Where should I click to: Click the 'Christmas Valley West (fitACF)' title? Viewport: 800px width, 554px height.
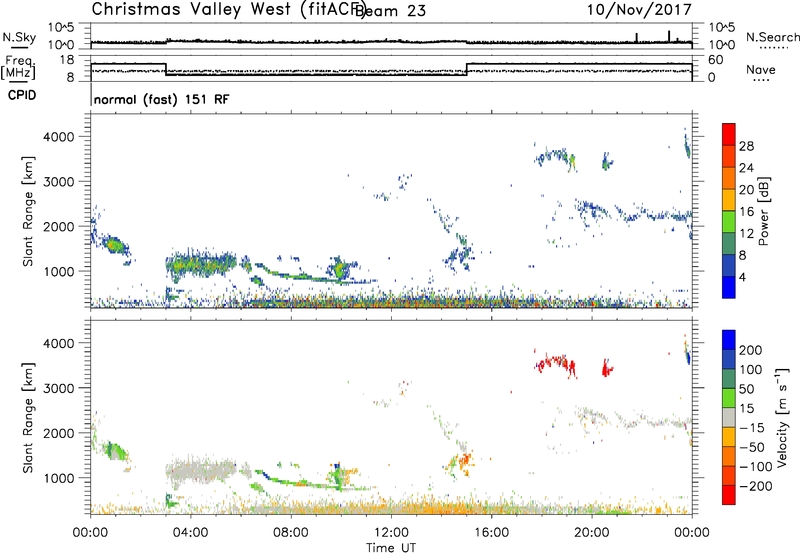point(228,10)
